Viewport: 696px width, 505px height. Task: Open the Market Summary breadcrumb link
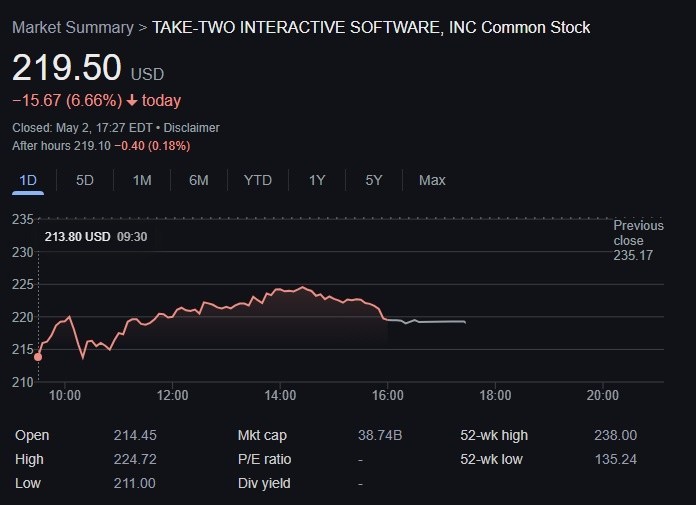pyautogui.click(x=73, y=28)
